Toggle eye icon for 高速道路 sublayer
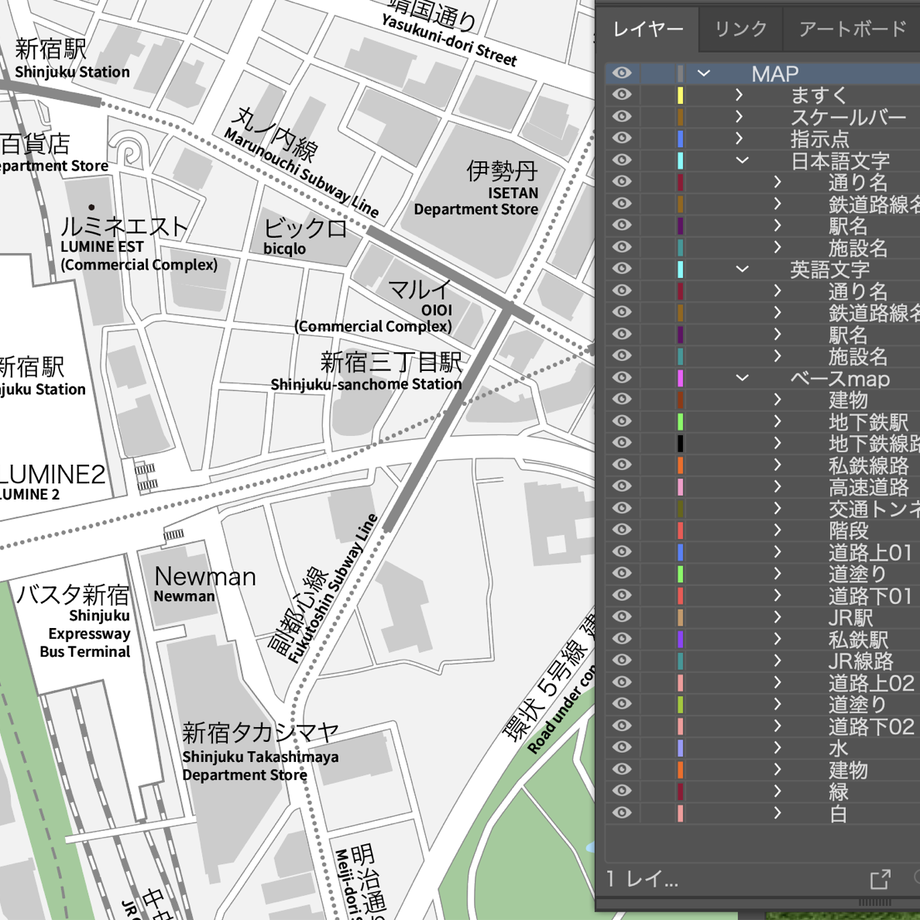Screen dimensions: 920x920 click(622, 486)
